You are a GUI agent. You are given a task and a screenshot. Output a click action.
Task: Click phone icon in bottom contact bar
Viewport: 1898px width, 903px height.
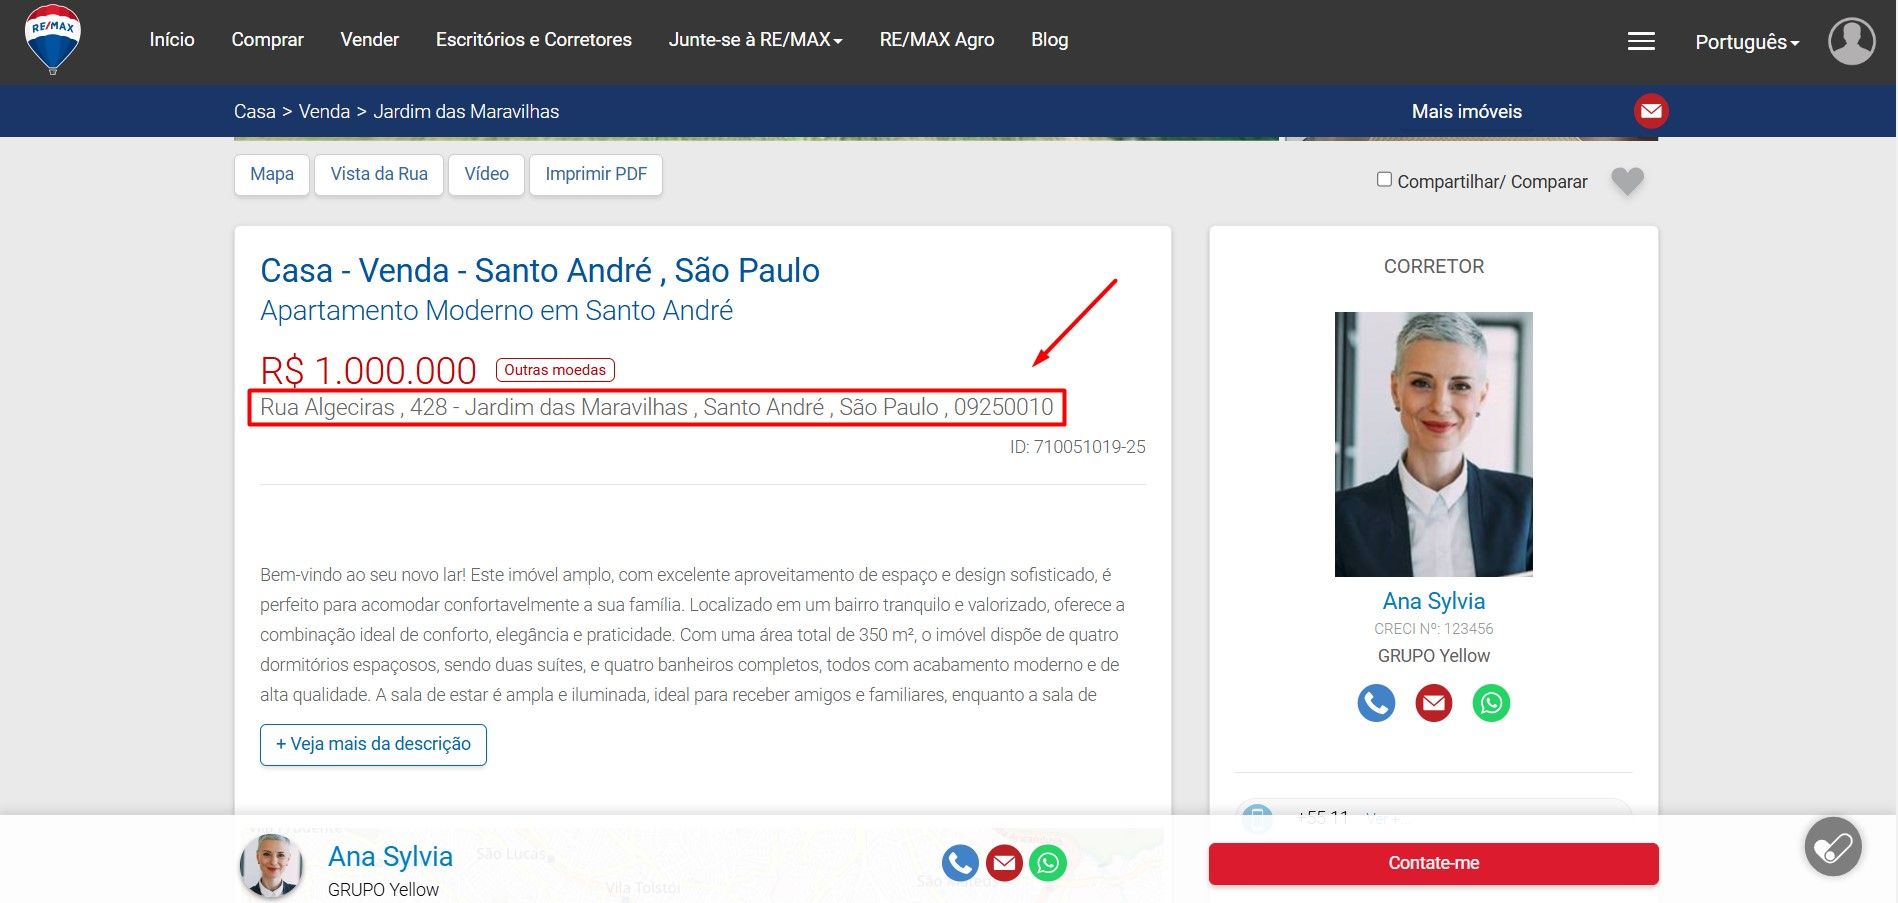960,863
